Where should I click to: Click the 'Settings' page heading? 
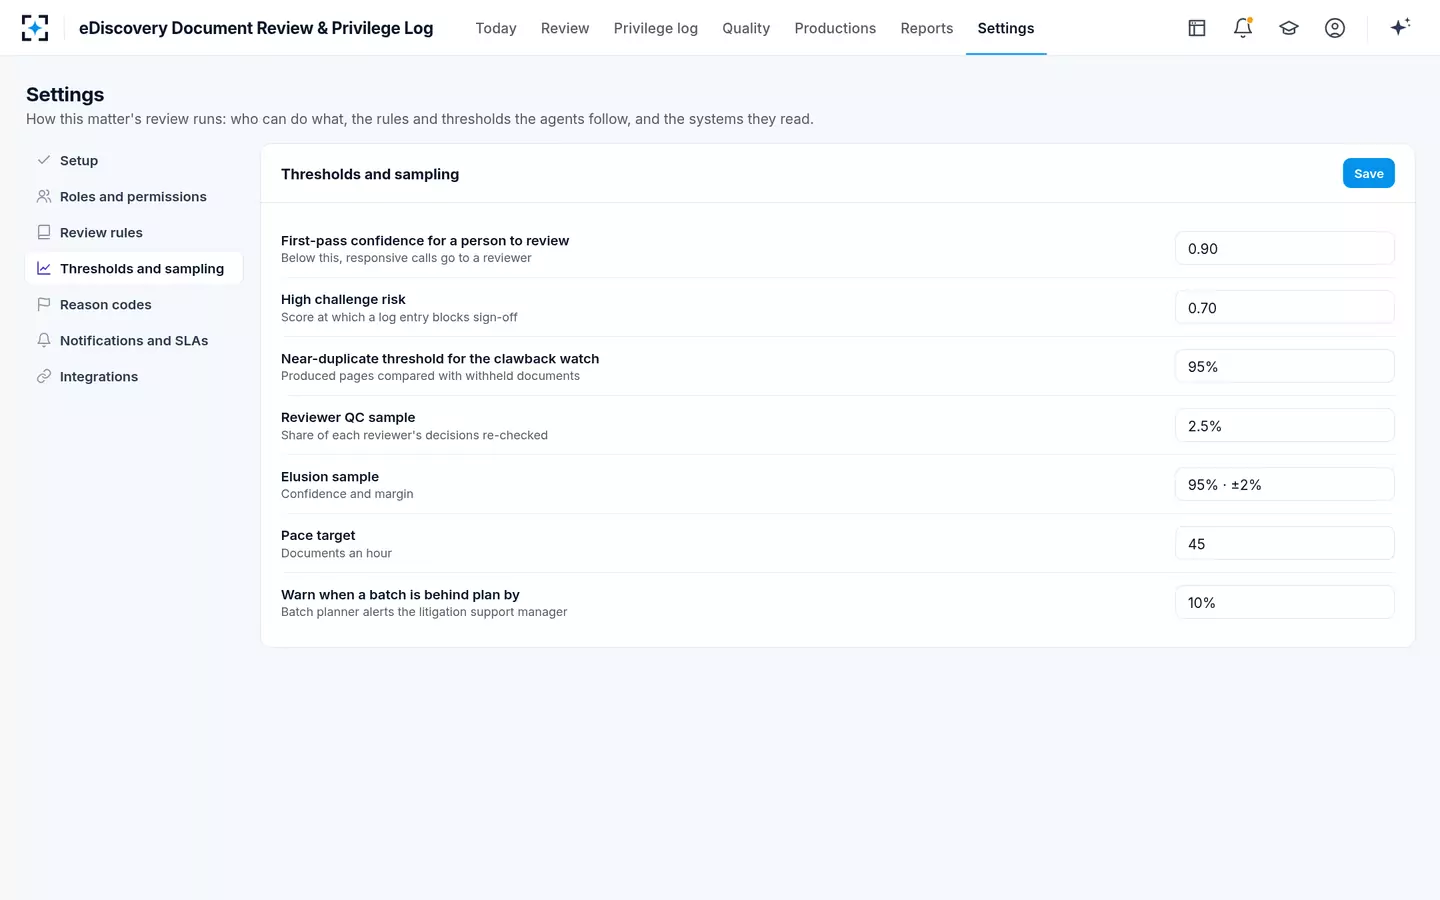click(65, 94)
